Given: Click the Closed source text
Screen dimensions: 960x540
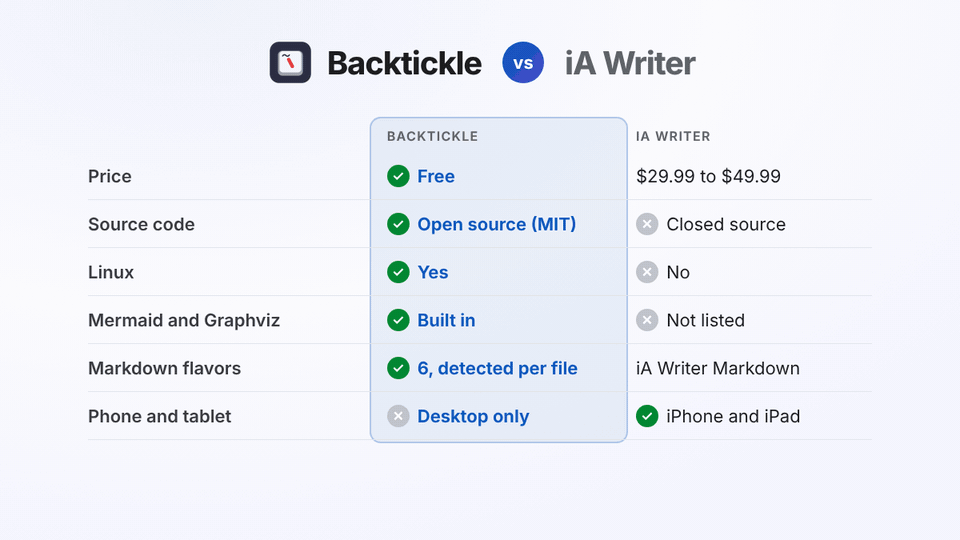Looking at the screenshot, I should [x=726, y=224].
